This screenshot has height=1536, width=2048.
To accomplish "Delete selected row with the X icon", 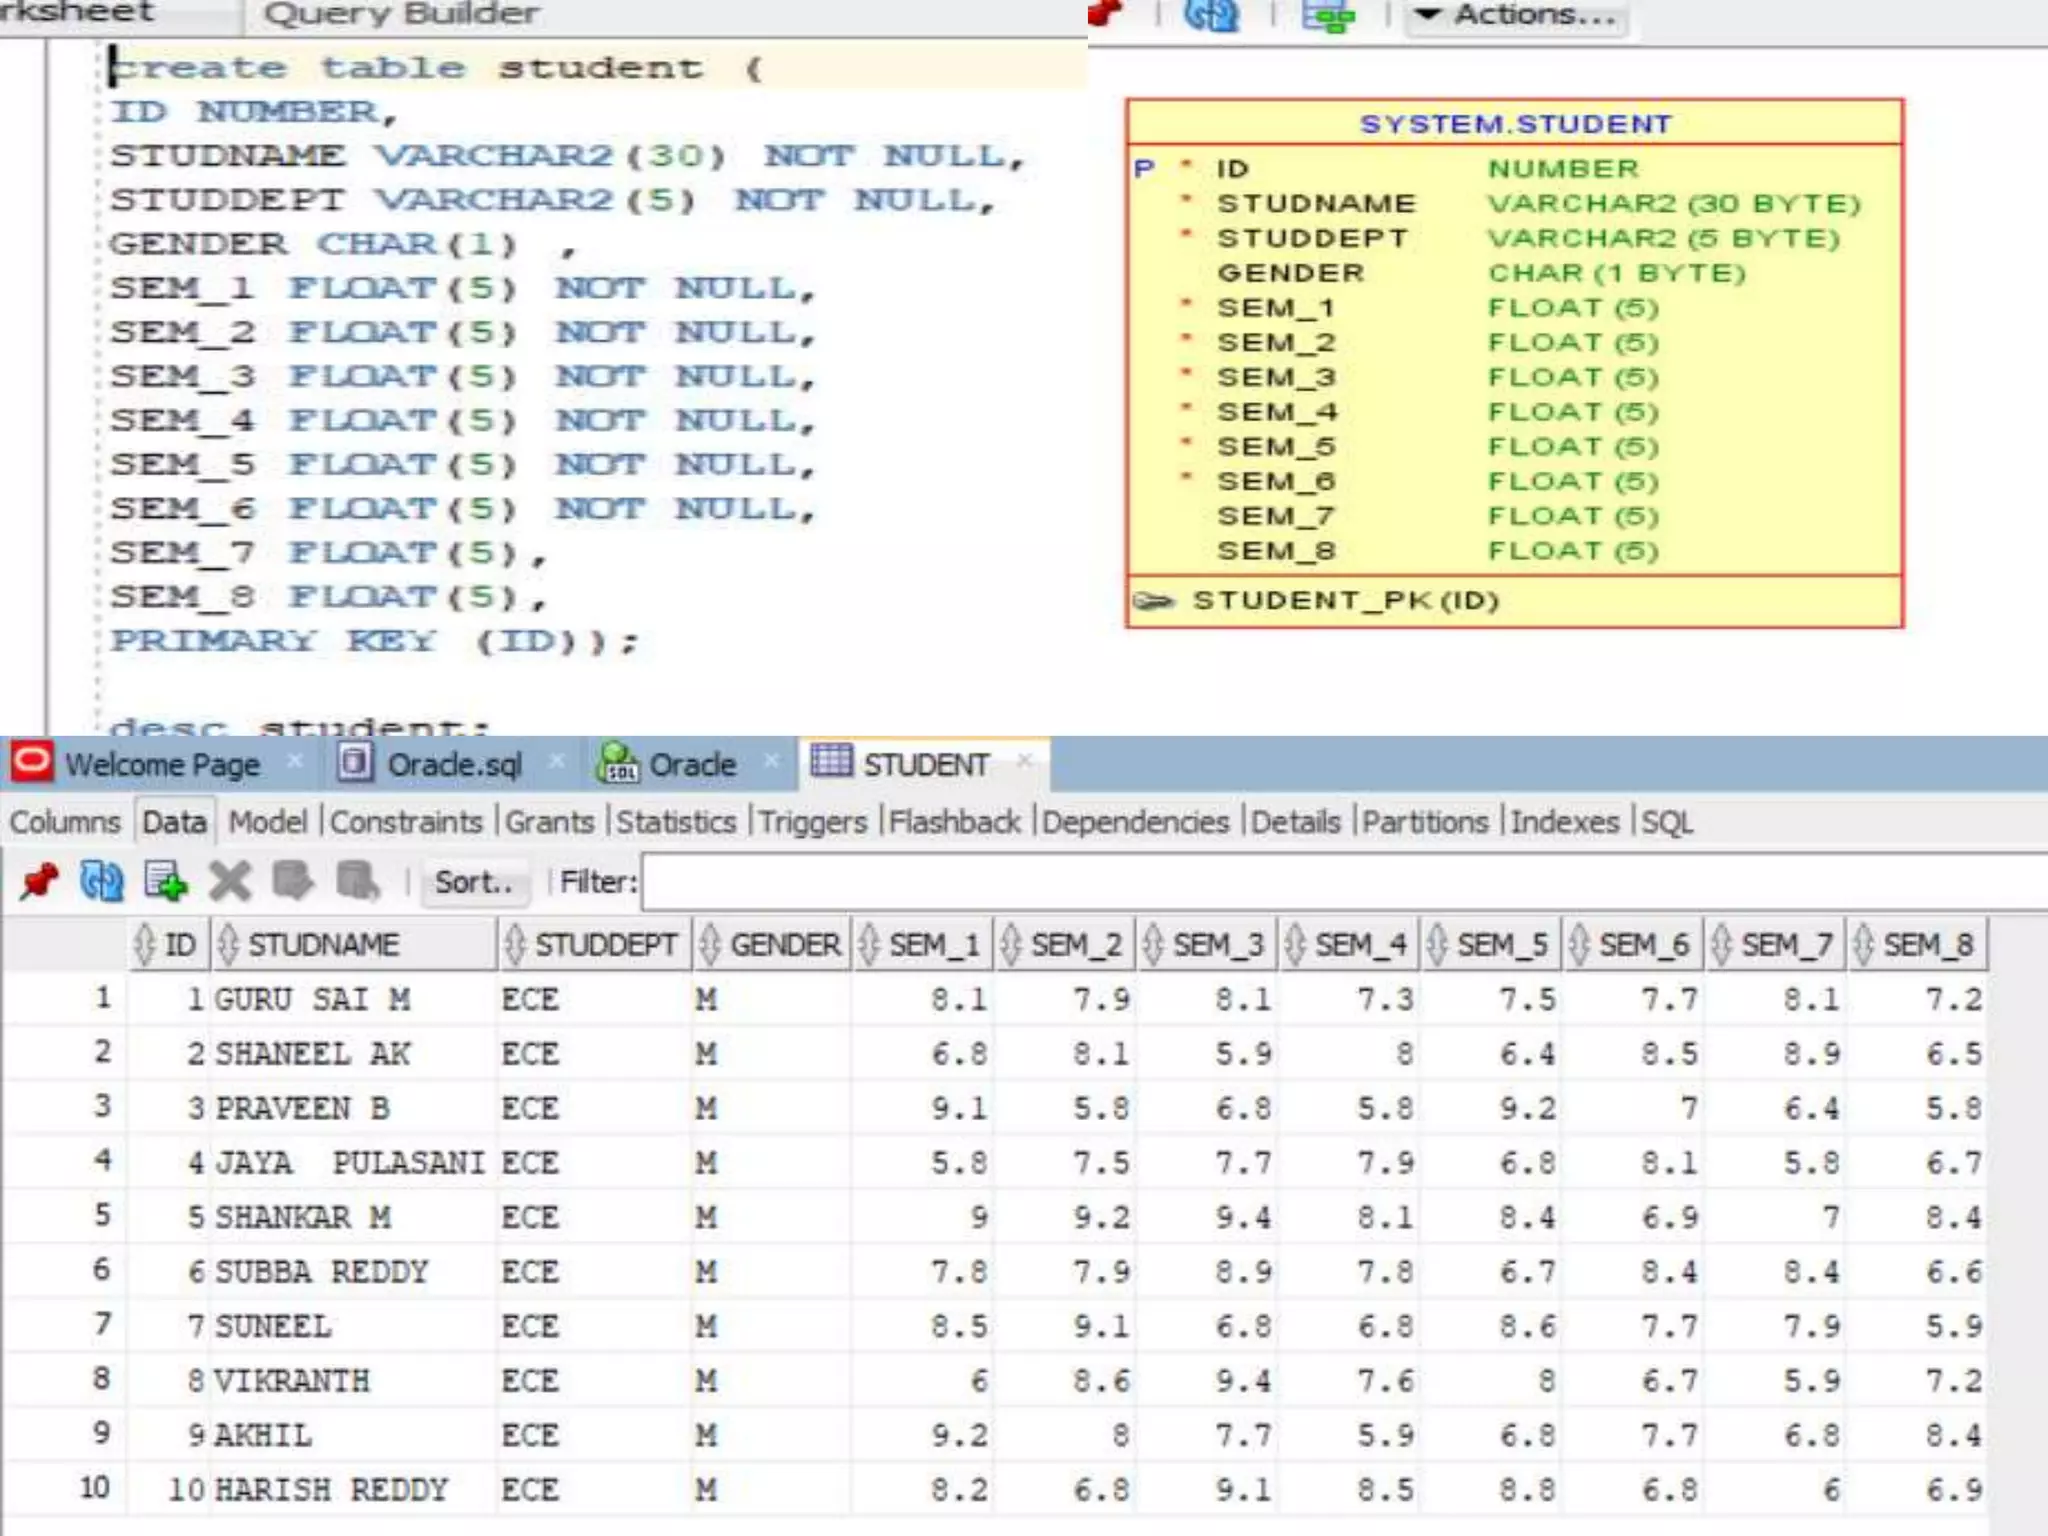I will (230, 881).
